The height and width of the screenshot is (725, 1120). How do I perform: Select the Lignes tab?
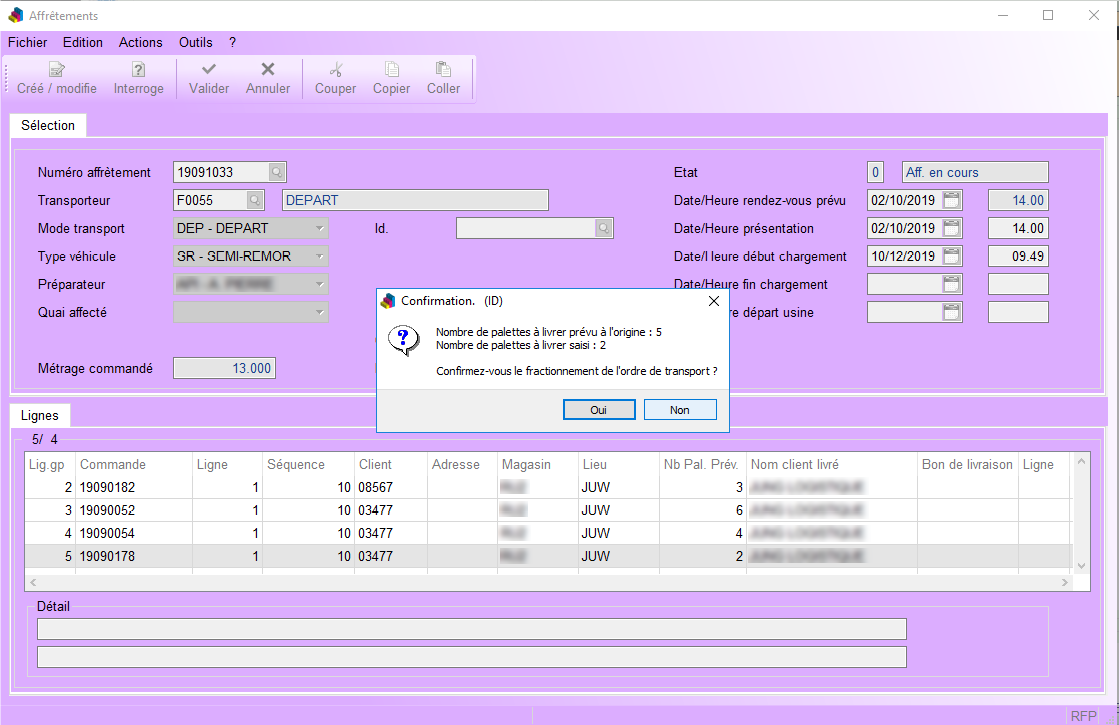point(40,415)
